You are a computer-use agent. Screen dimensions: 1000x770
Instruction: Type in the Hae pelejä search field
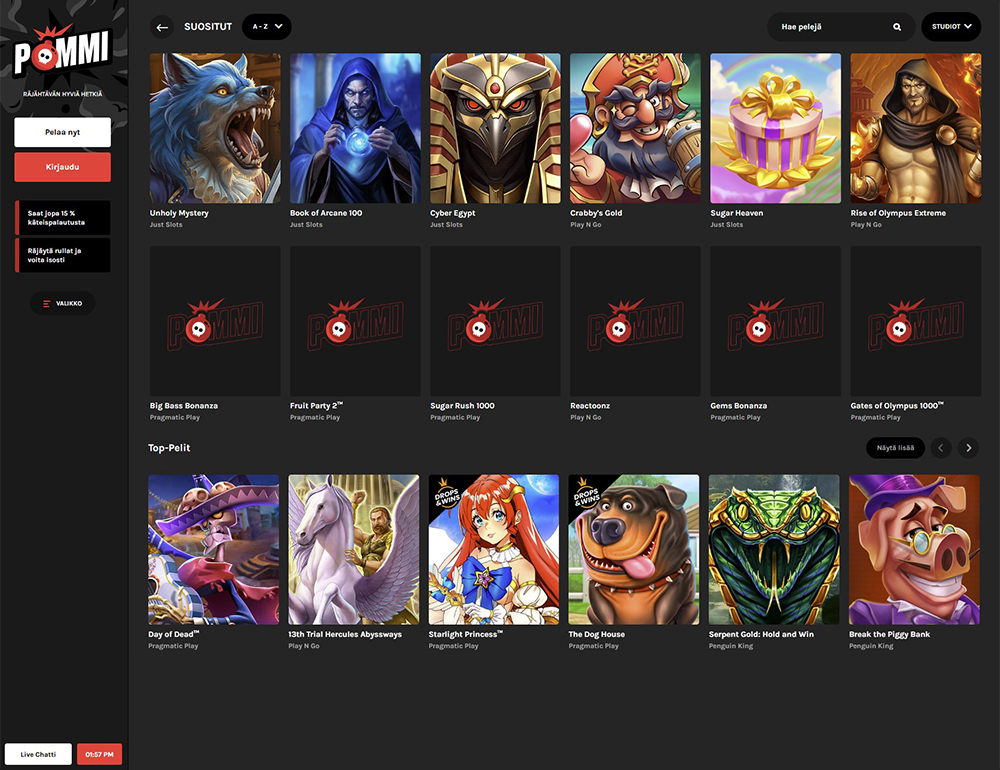point(830,27)
